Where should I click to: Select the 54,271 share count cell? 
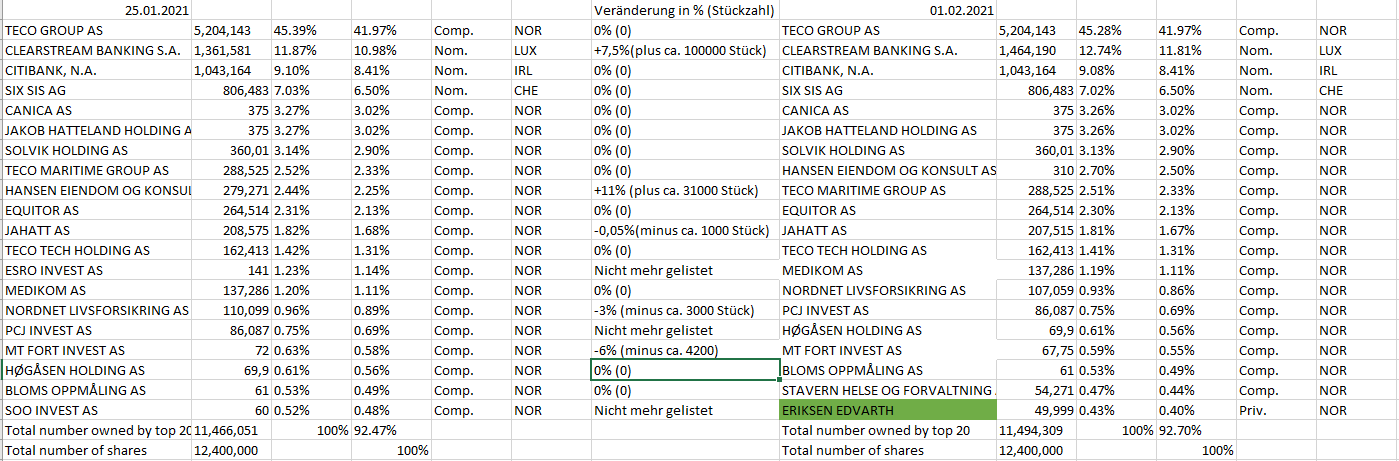pos(1036,391)
